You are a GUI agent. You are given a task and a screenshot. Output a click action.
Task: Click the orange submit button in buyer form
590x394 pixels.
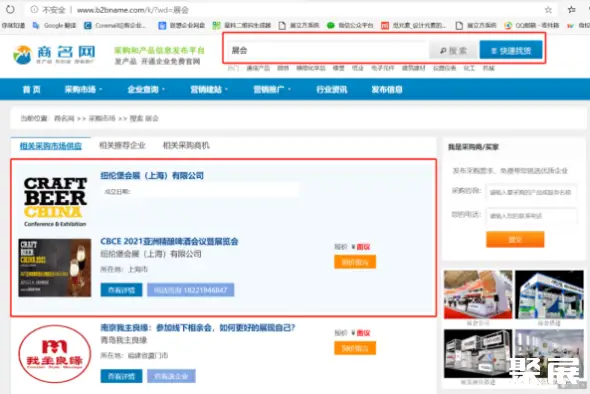click(x=515, y=239)
